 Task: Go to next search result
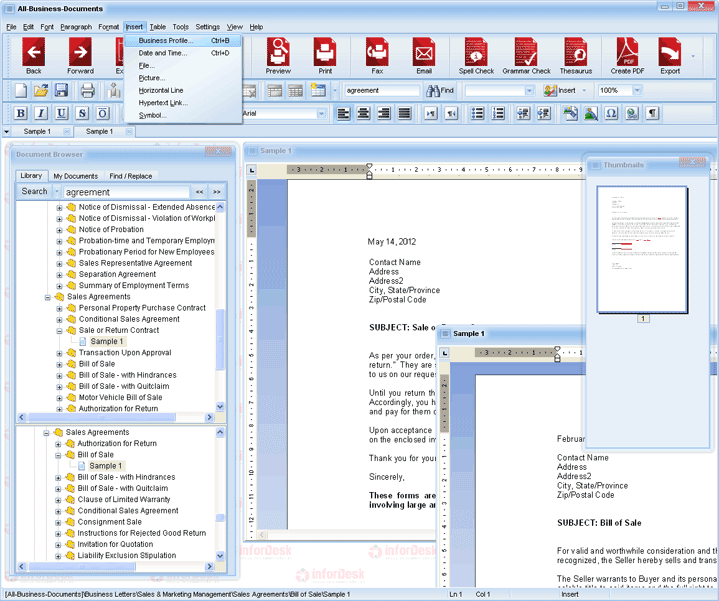(216, 192)
